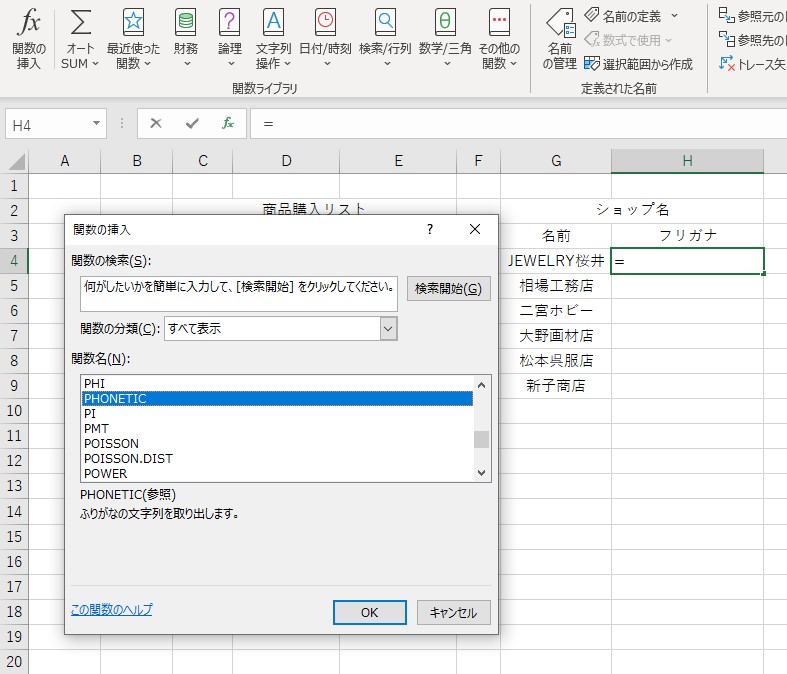Expand the Define Name (名前の定義) dropdown arrow

pos(674,16)
